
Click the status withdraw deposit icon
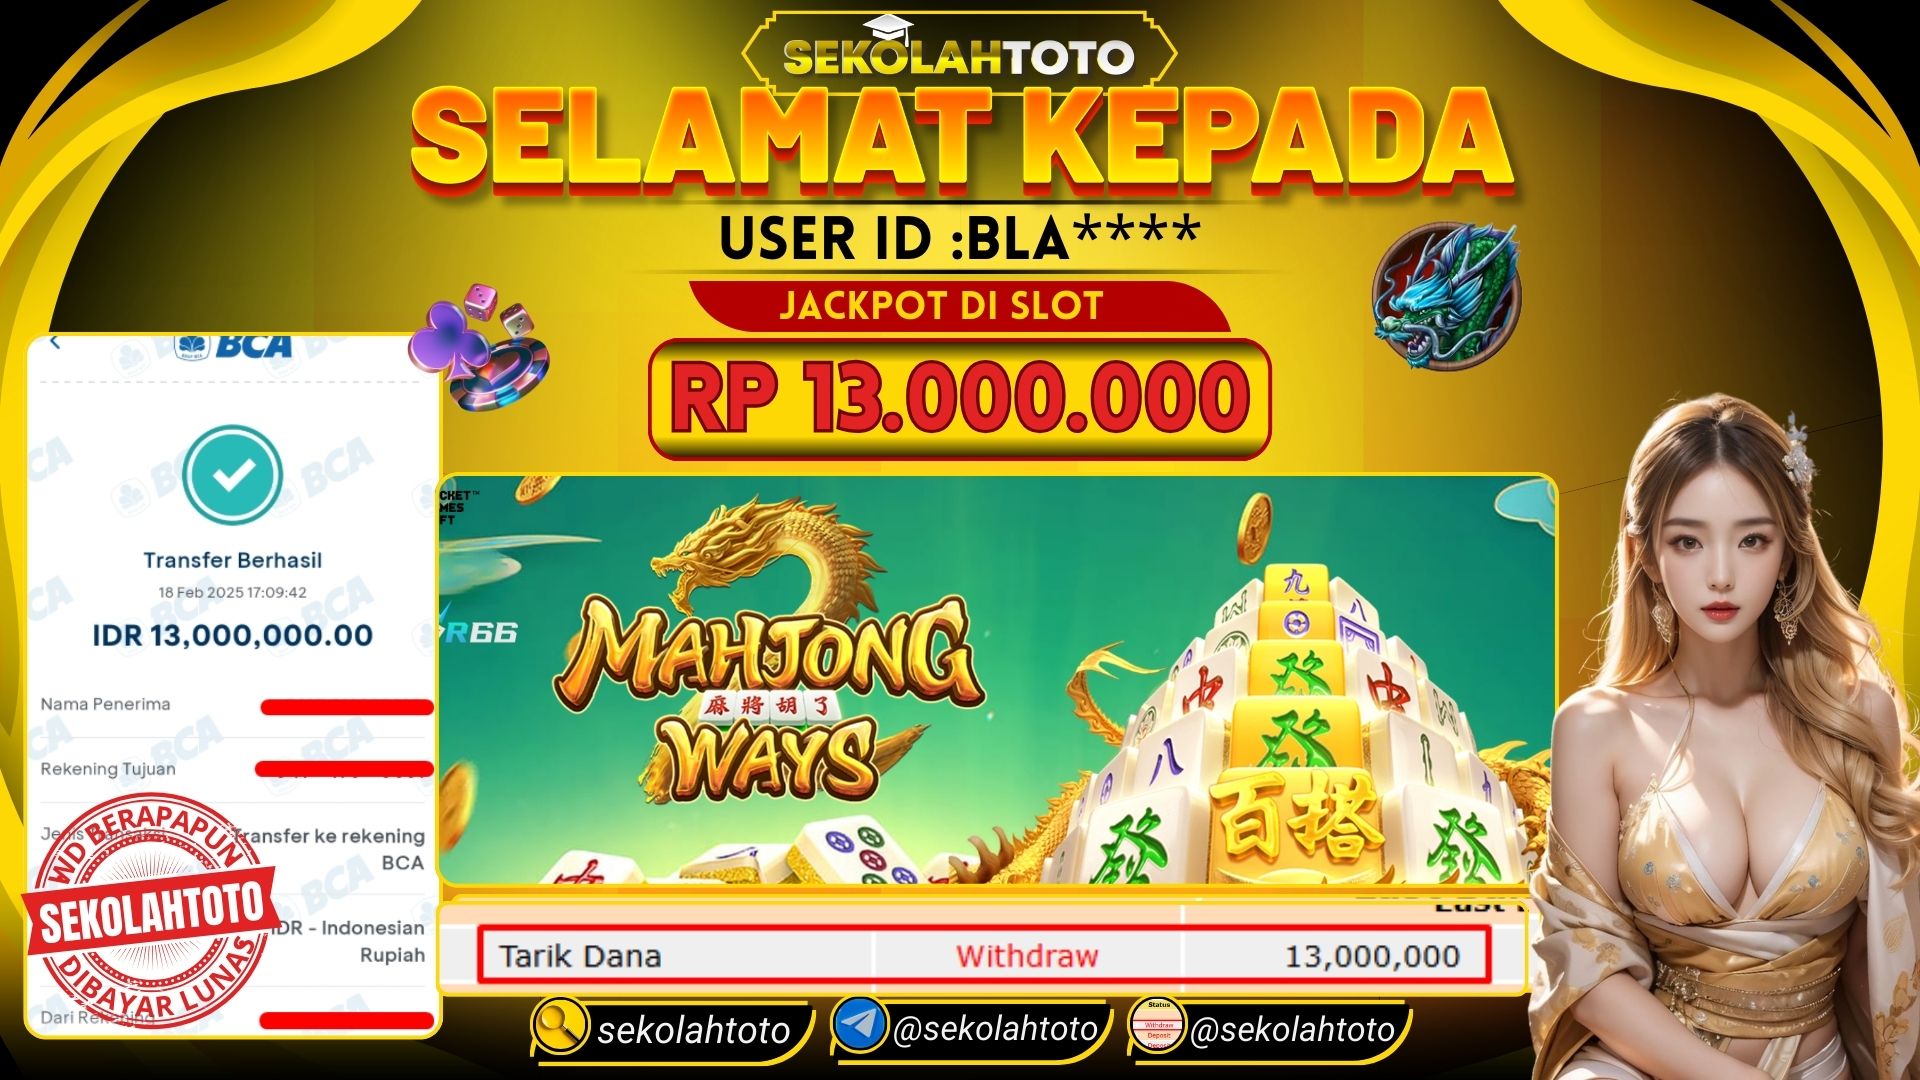coord(1158,1025)
